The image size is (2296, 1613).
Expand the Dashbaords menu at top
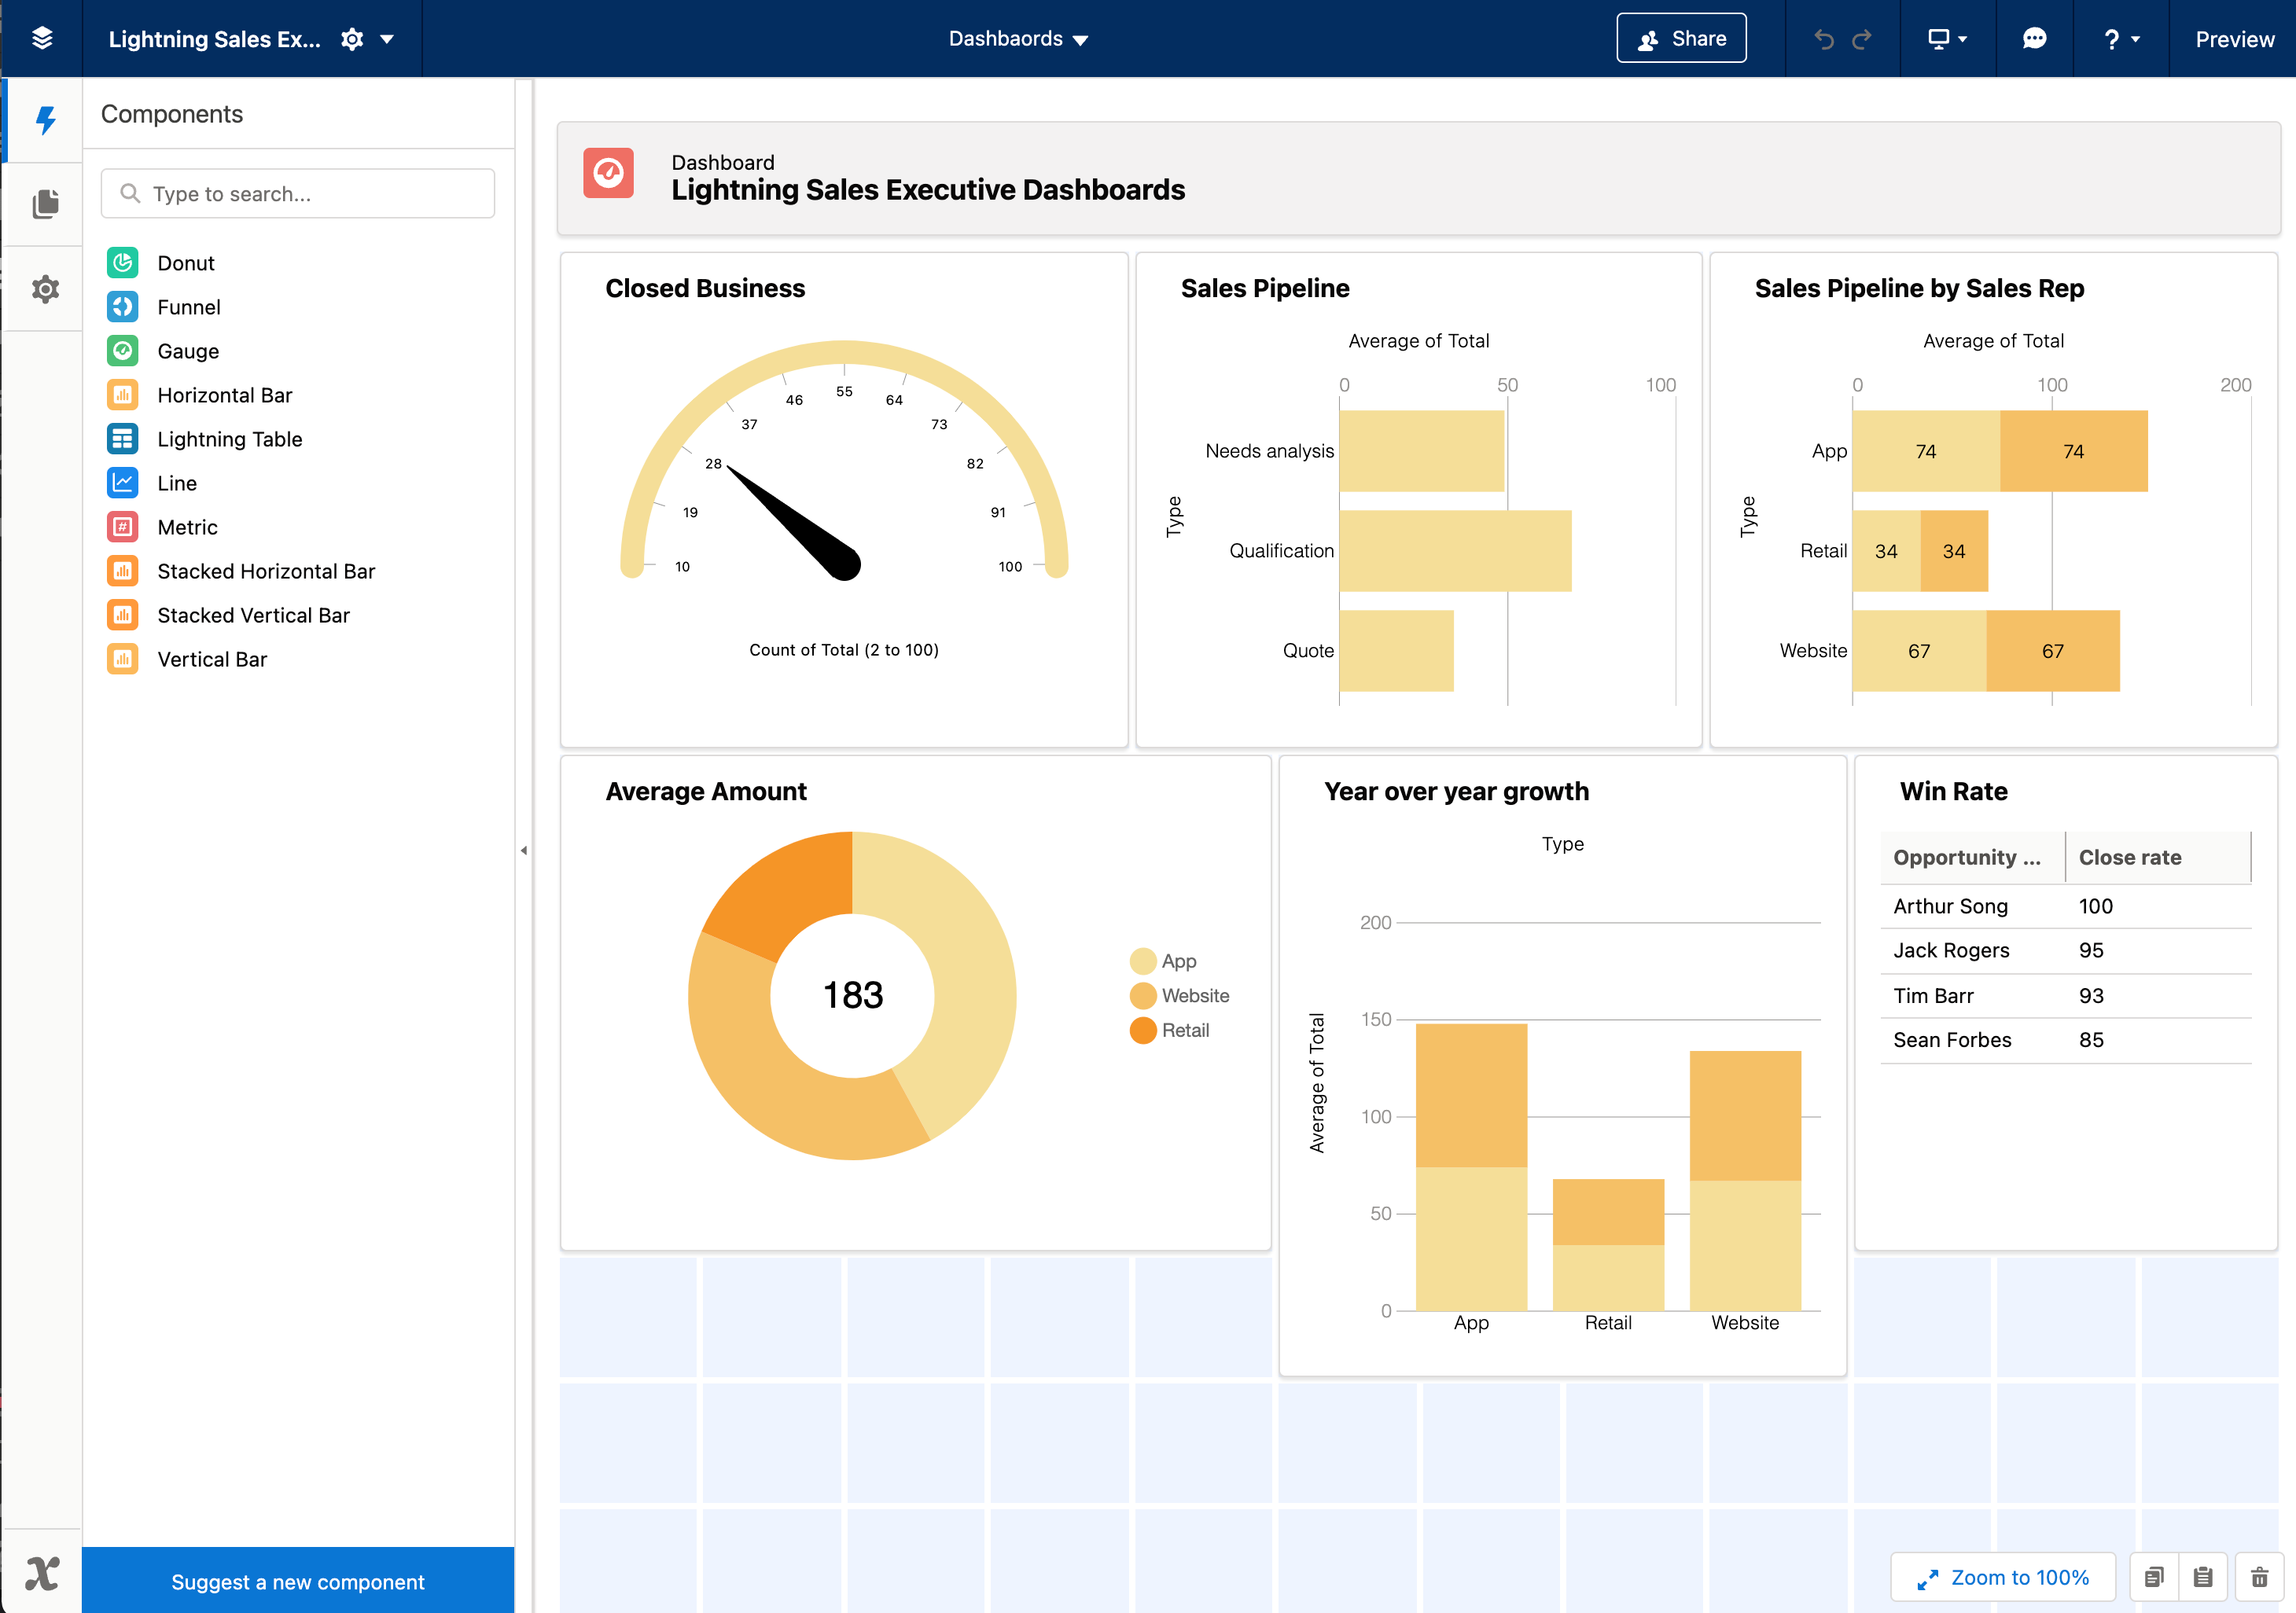(x=1019, y=39)
